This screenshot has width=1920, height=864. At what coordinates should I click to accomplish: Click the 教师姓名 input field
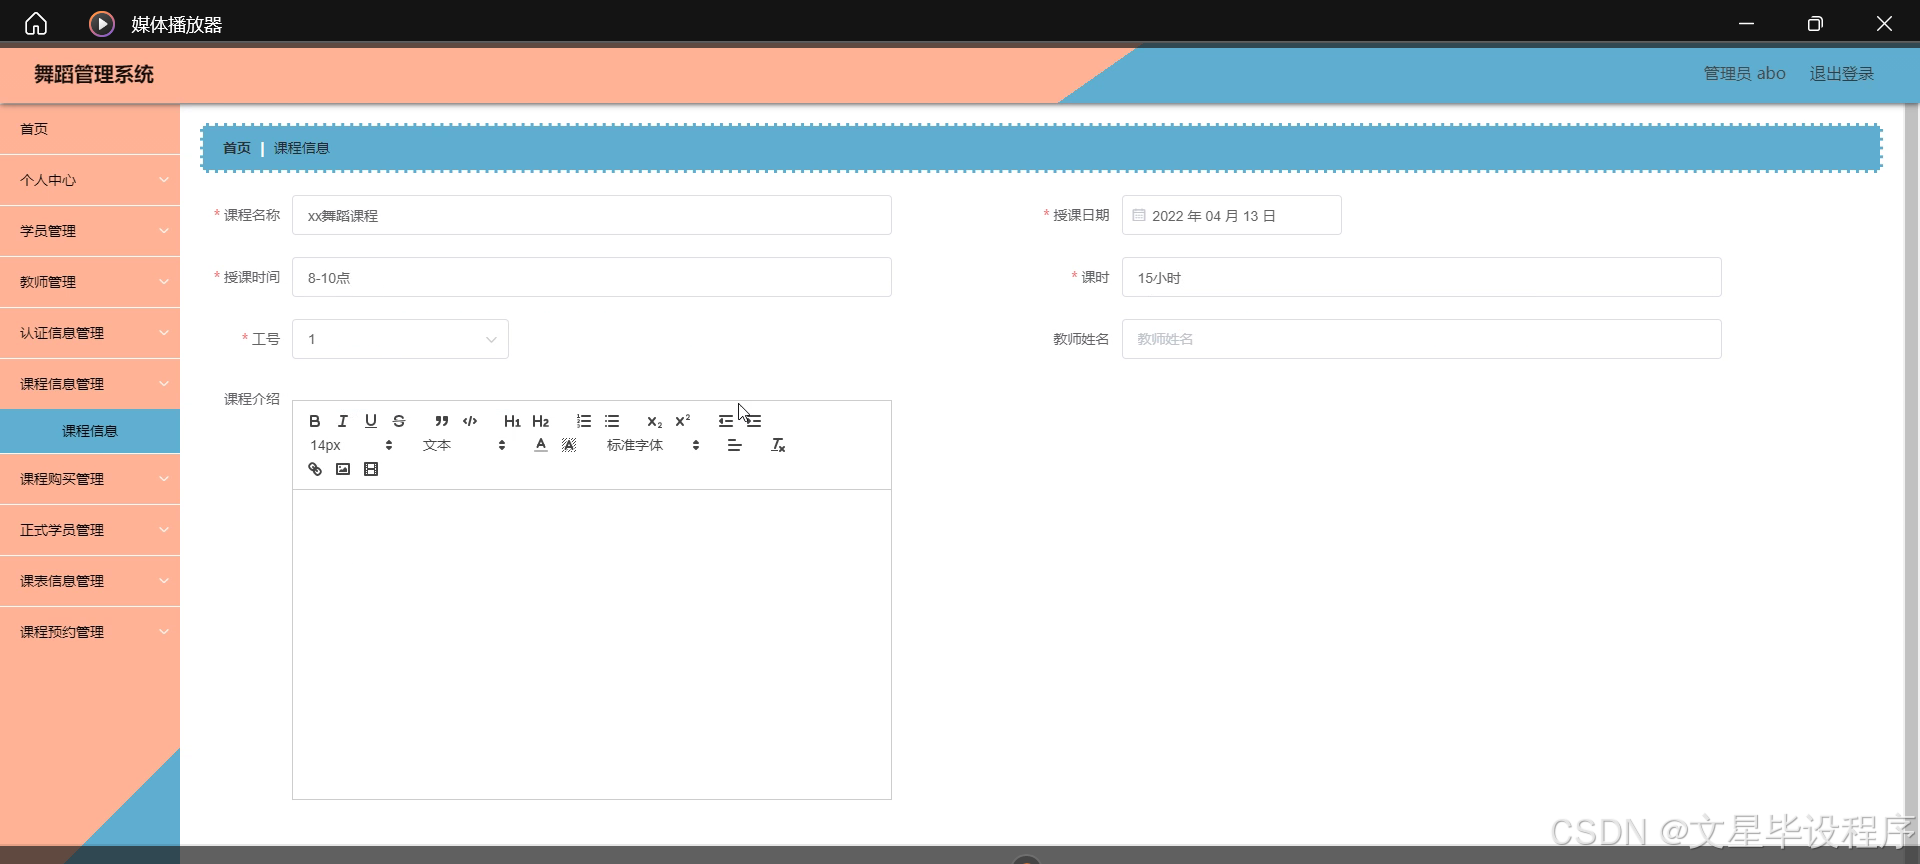click(x=1422, y=339)
